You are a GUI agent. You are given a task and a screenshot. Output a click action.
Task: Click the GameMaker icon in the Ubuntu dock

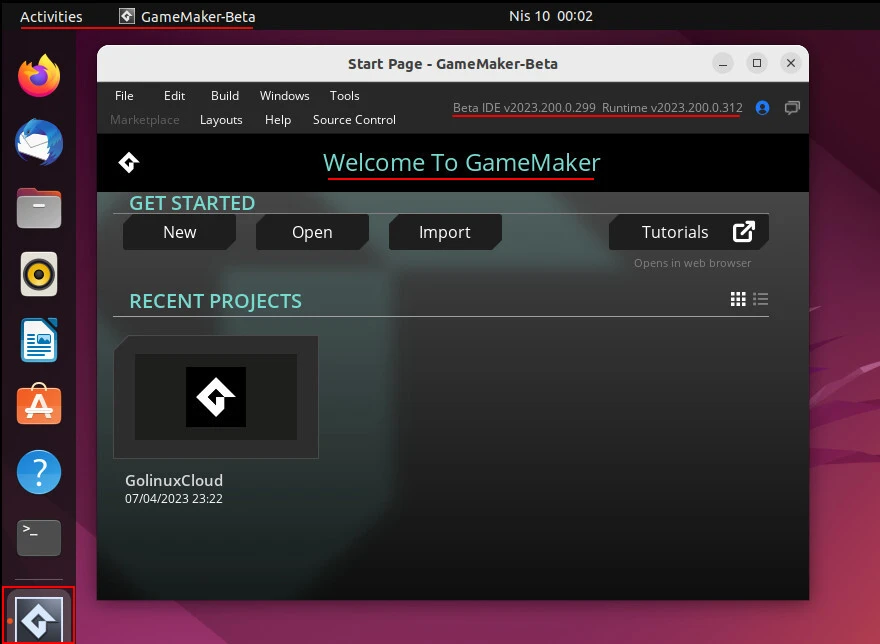point(38,617)
